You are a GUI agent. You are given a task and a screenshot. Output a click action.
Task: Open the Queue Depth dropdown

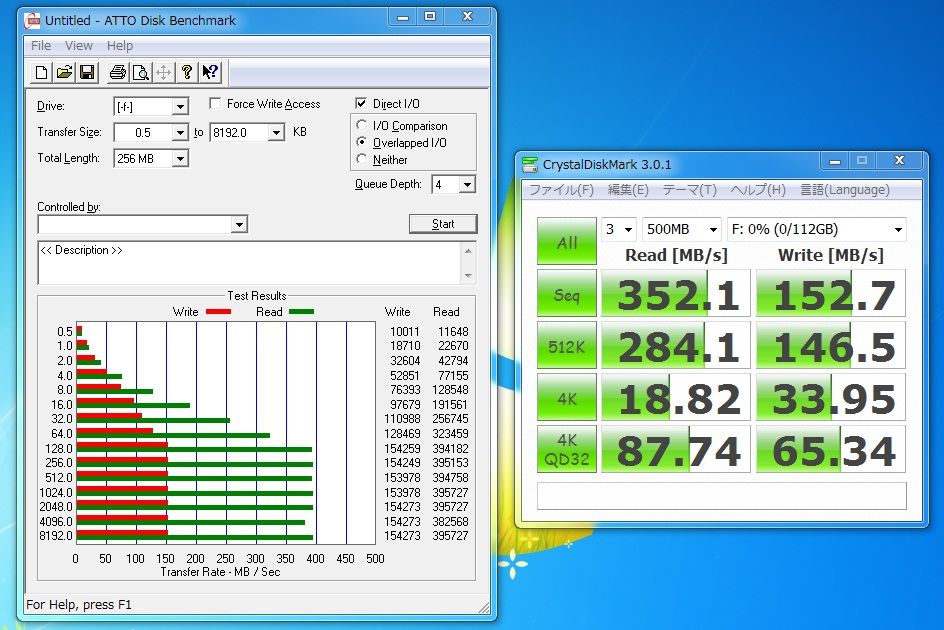[x=467, y=185]
